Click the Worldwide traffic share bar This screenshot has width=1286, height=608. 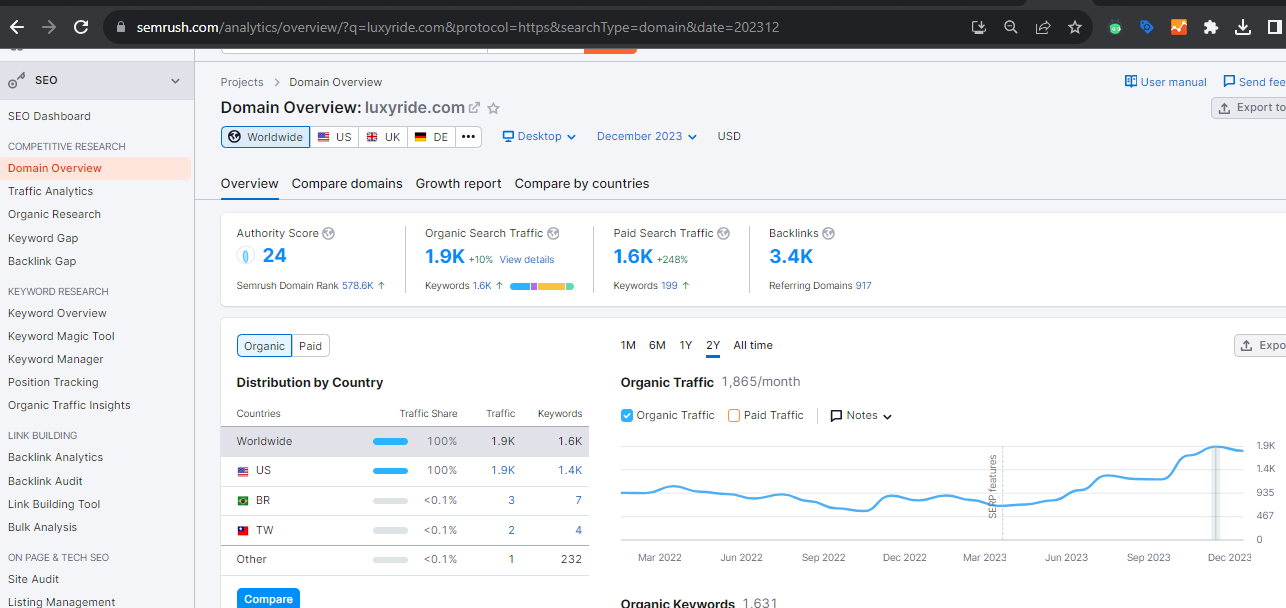pos(390,441)
